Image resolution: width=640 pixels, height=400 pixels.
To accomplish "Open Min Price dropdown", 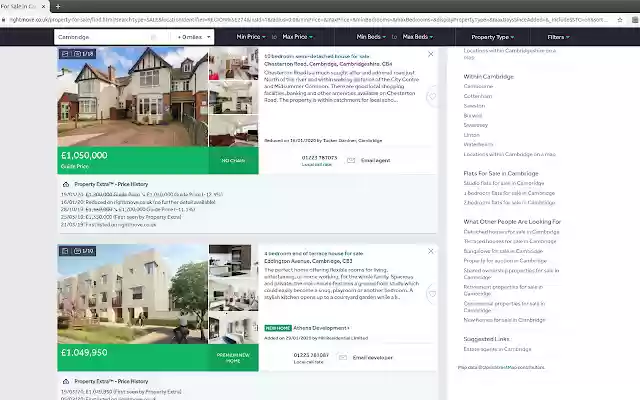I will 251,37.
